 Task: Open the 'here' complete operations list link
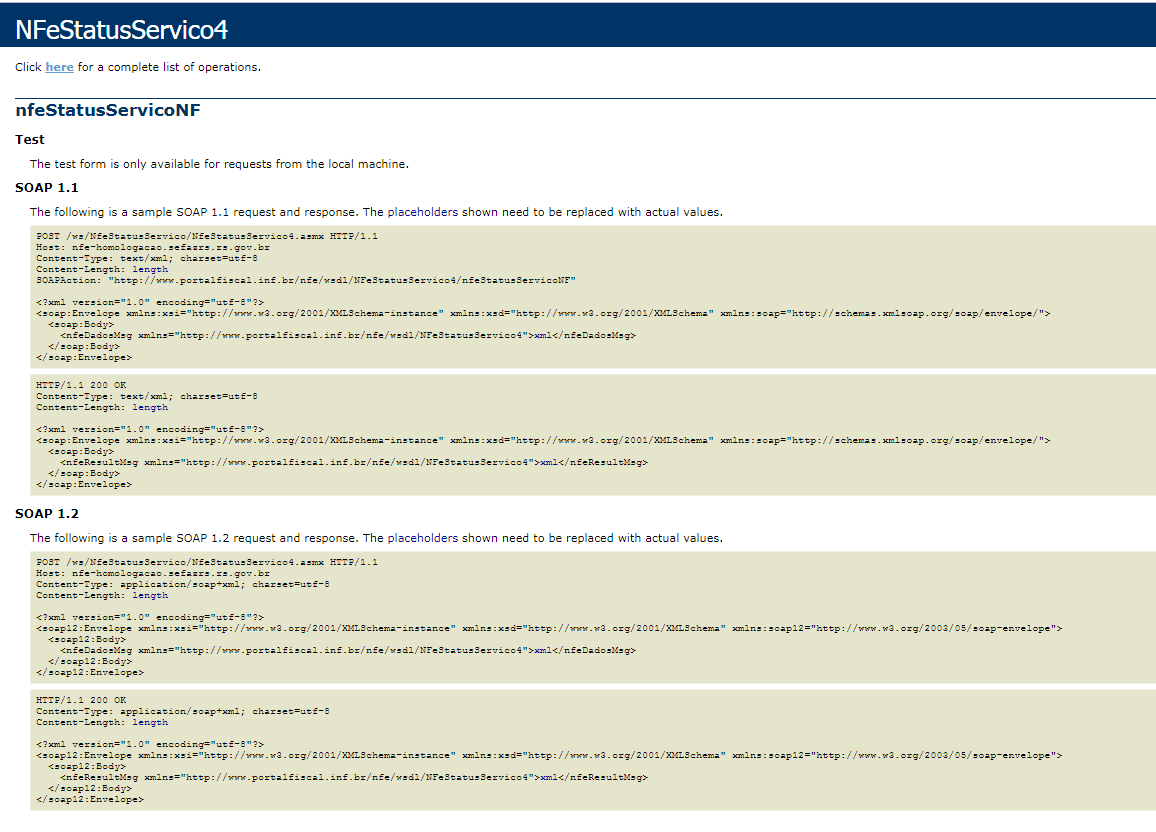pyautogui.click(x=59, y=67)
